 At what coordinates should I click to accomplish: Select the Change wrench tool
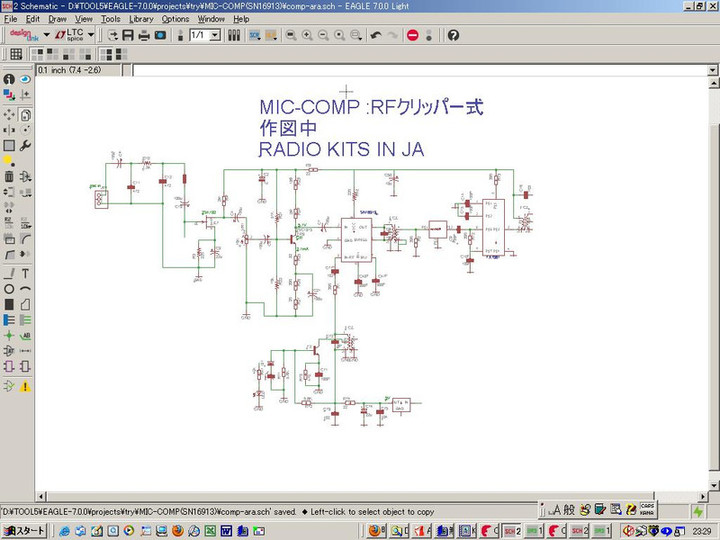click(x=25, y=145)
